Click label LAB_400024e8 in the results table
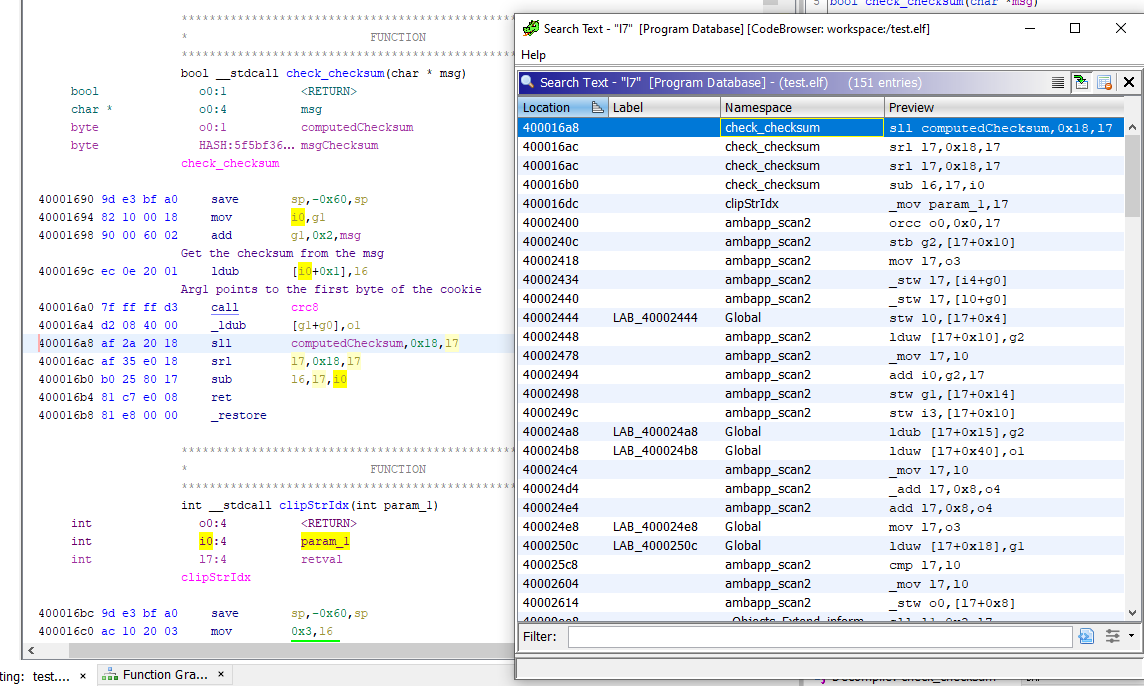This screenshot has height=686, width=1144. pos(654,526)
